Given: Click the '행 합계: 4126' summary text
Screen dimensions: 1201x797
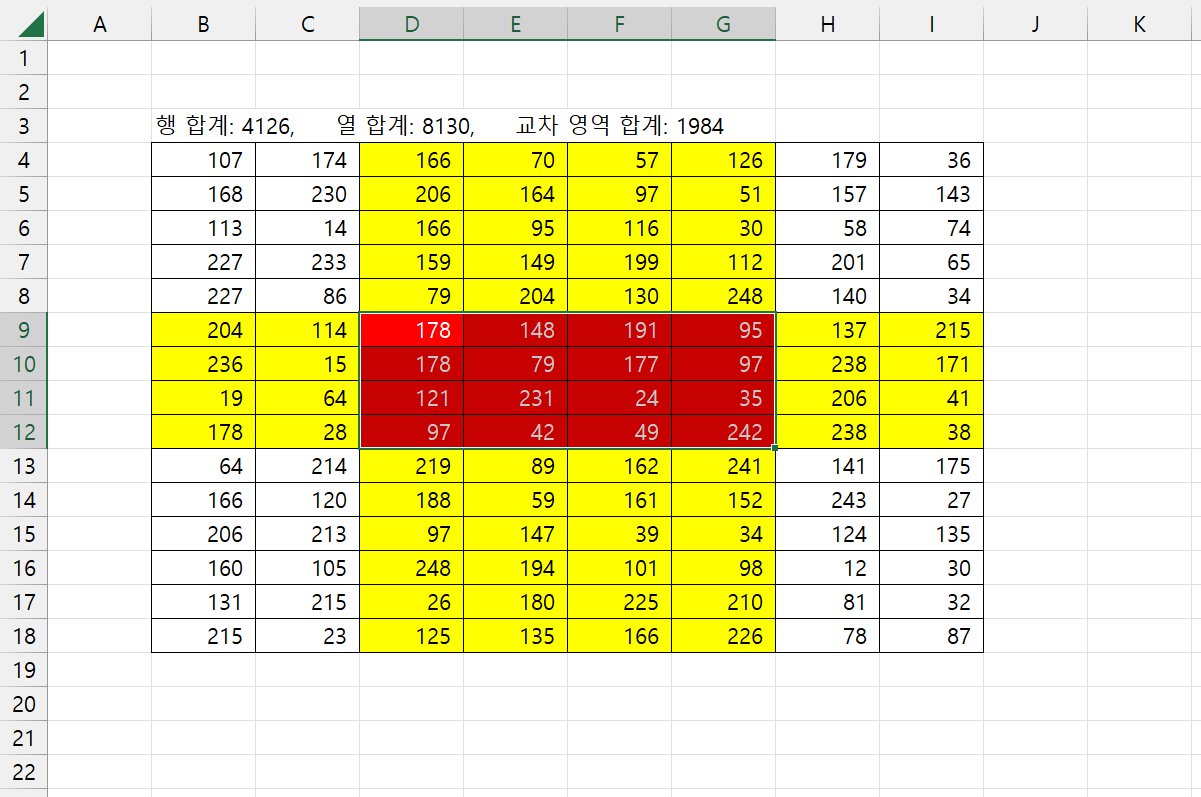Looking at the screenshot, I should pos(225,126).
